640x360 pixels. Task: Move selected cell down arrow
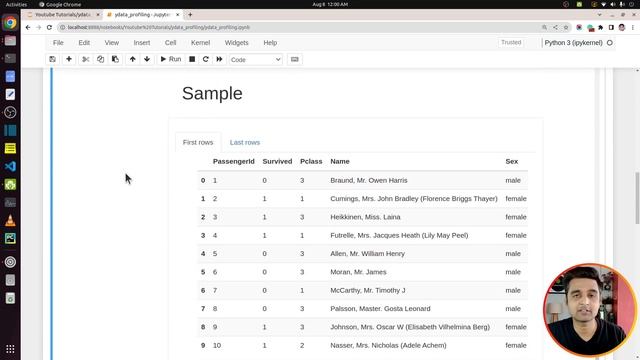(147, 59)
